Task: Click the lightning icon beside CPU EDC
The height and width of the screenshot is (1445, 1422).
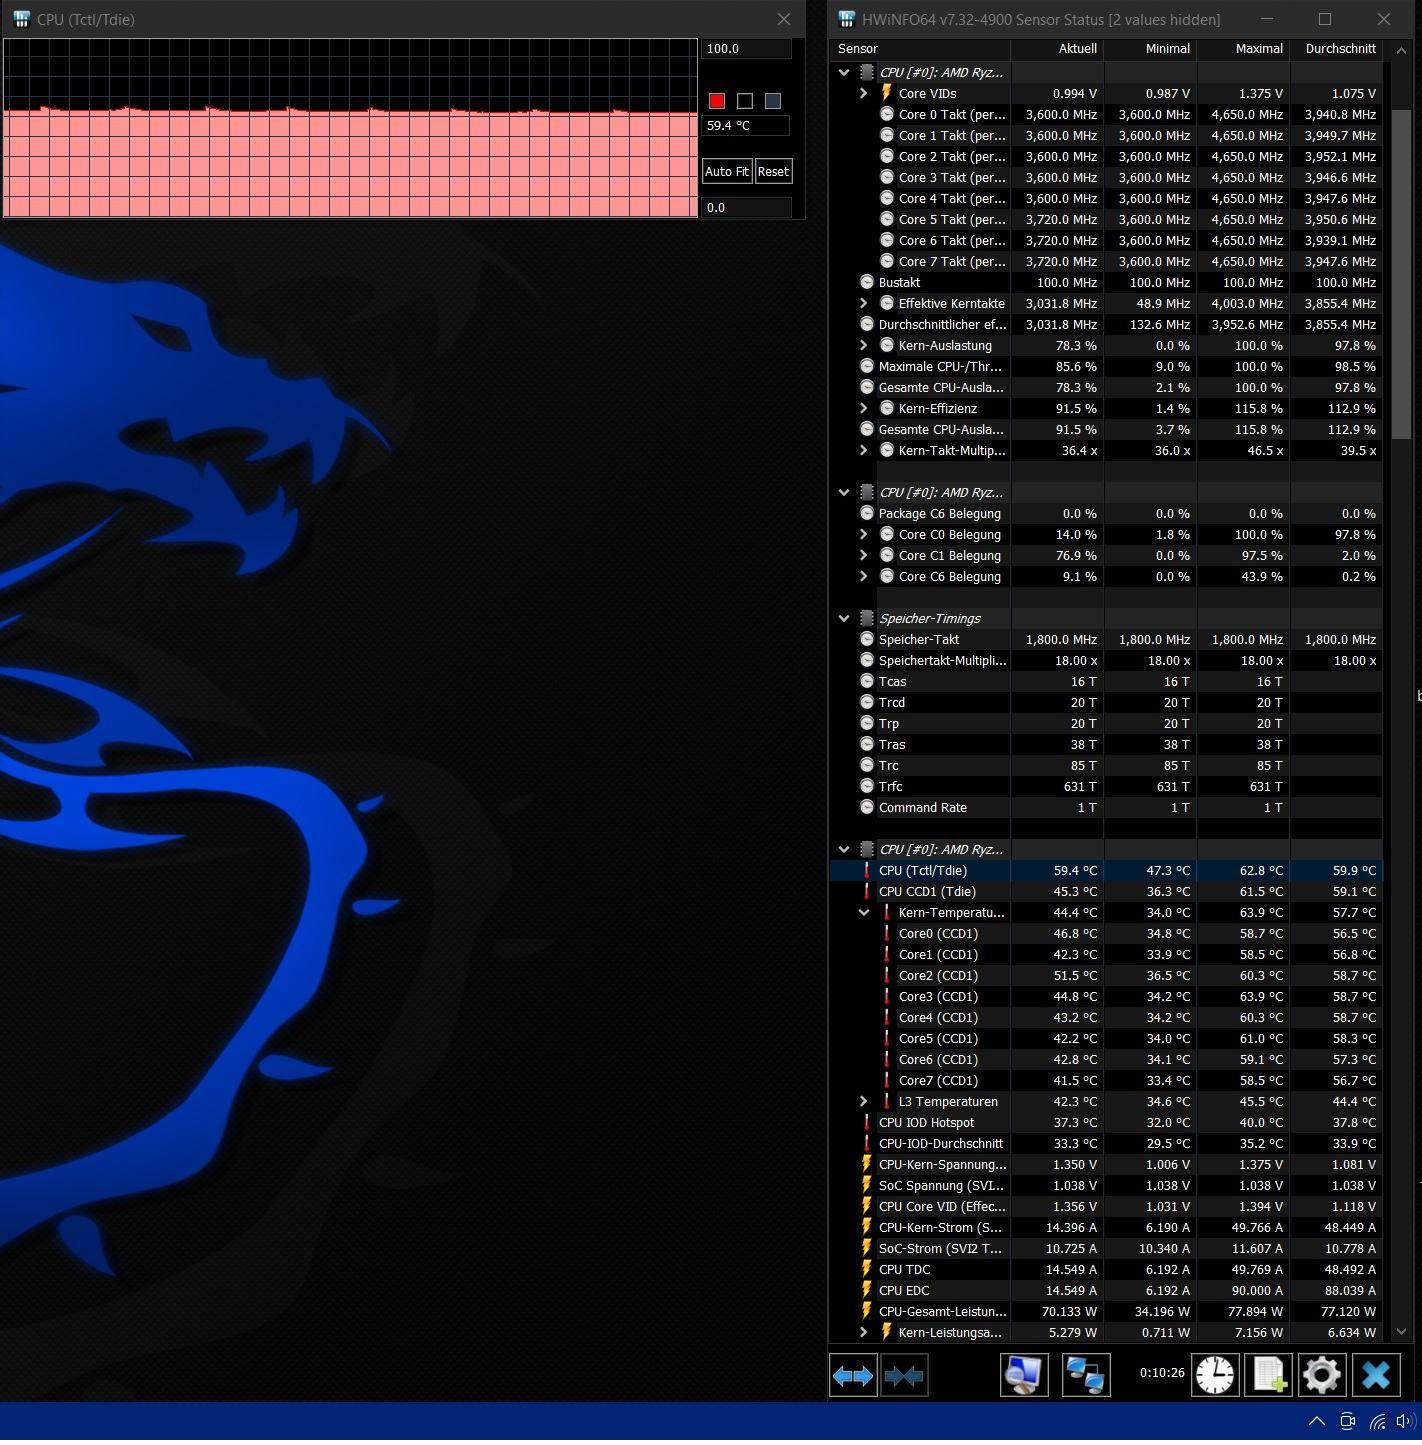Action: pos(867,1290)
